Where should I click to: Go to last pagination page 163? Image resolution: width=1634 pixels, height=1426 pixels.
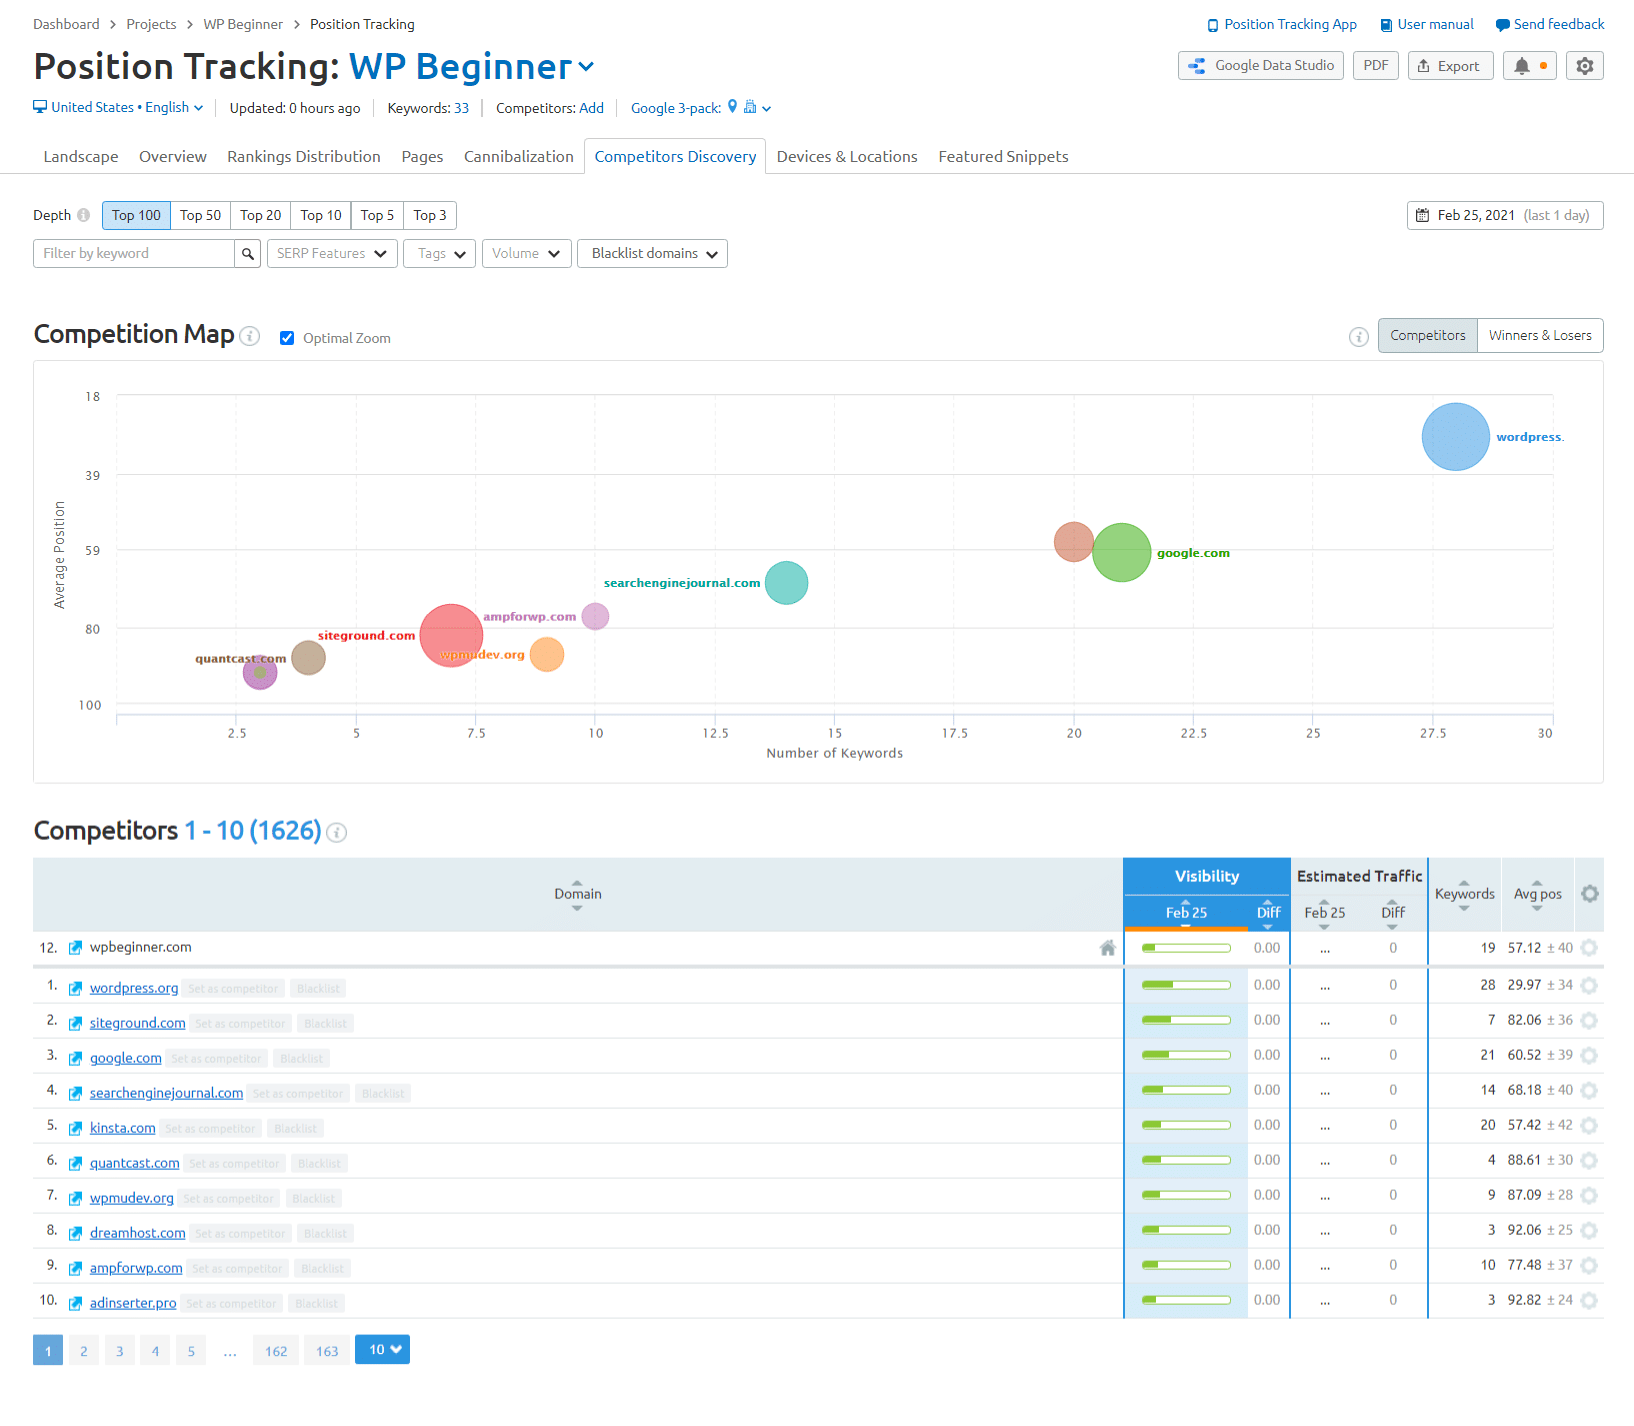click(327, 1351)
